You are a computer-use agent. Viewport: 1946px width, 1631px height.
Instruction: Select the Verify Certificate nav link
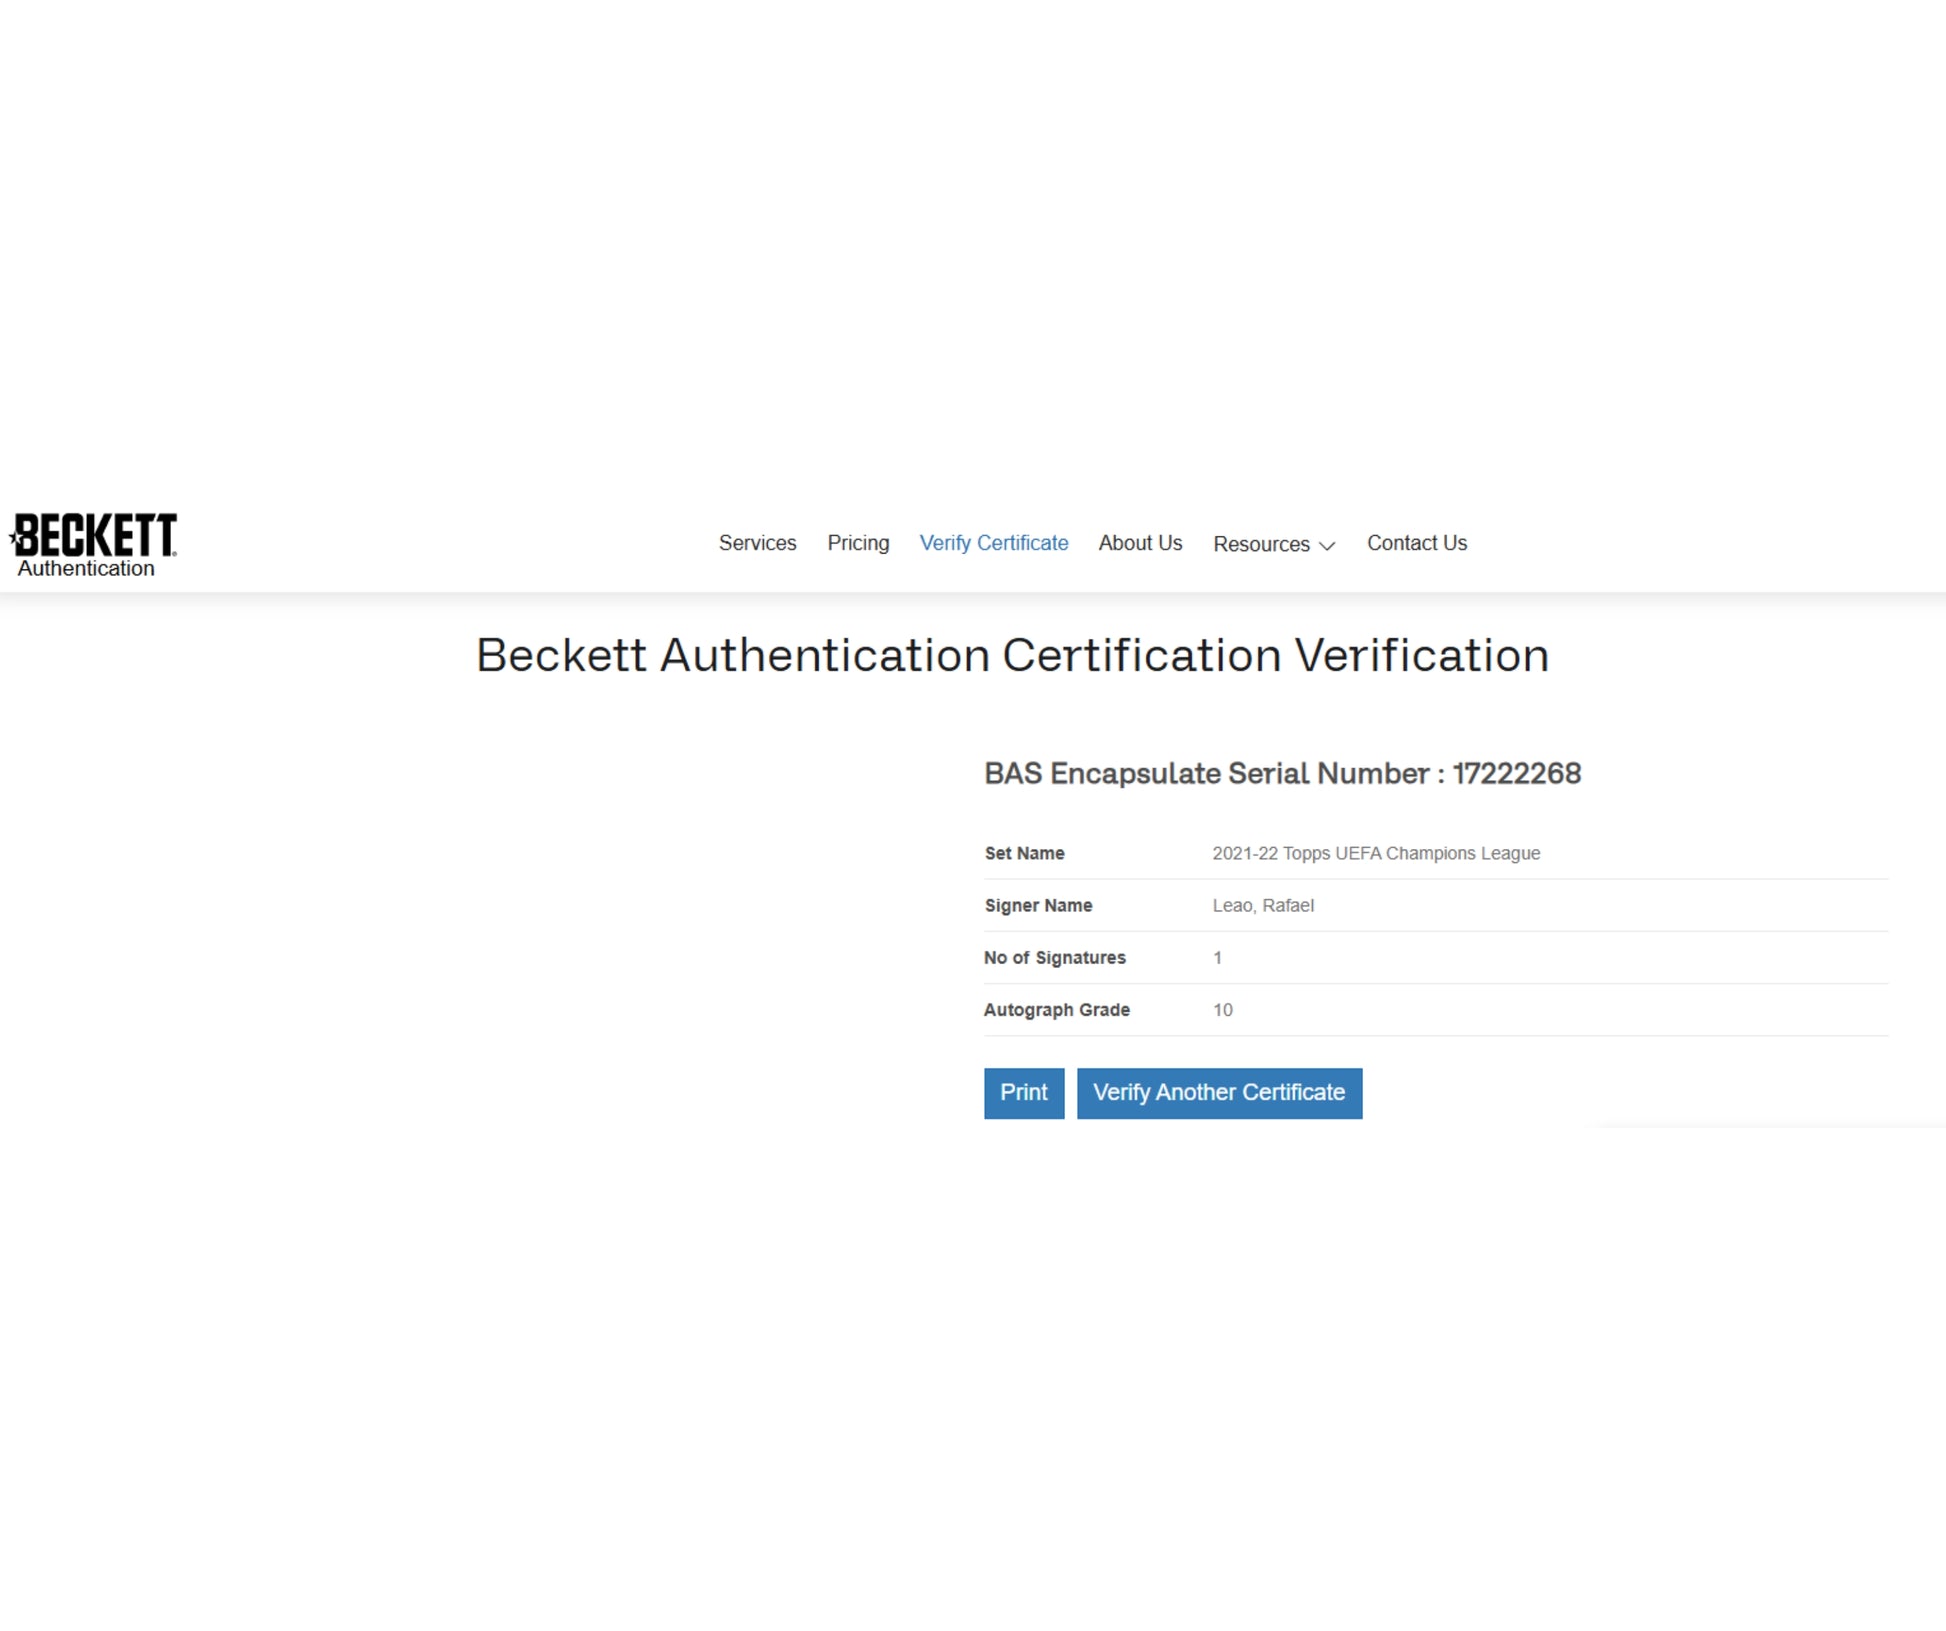[x=993, y=543]
